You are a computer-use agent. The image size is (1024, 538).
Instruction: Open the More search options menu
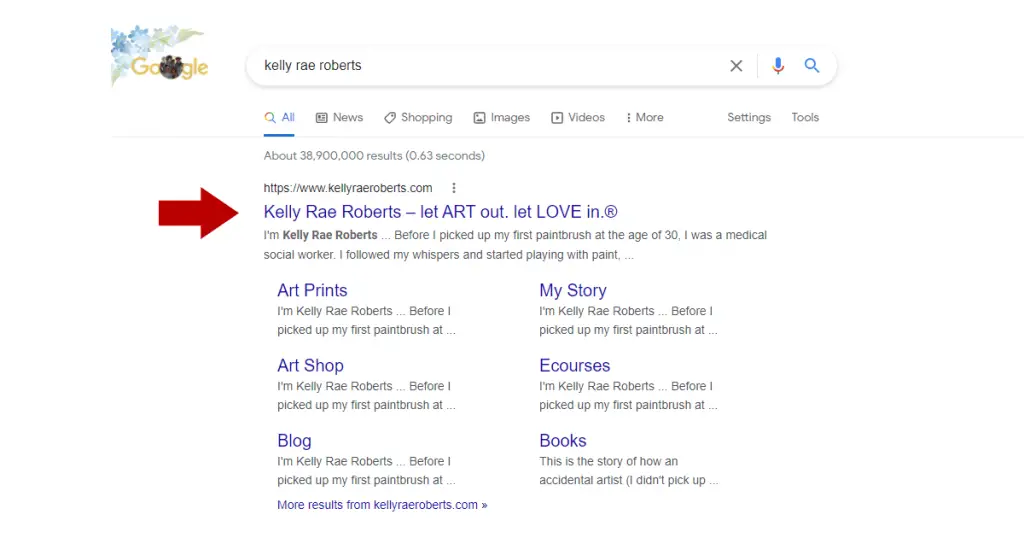[645, 118]
